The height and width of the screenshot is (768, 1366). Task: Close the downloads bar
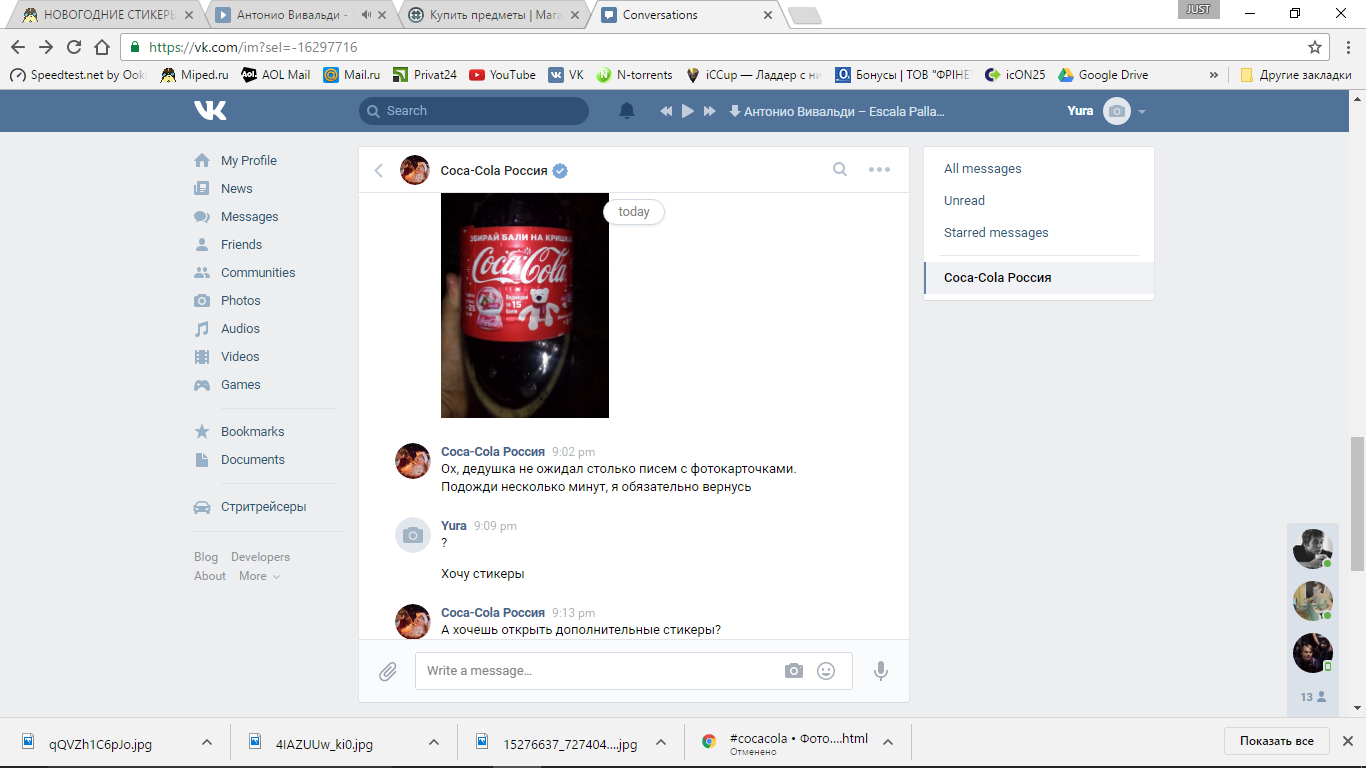1346,741
